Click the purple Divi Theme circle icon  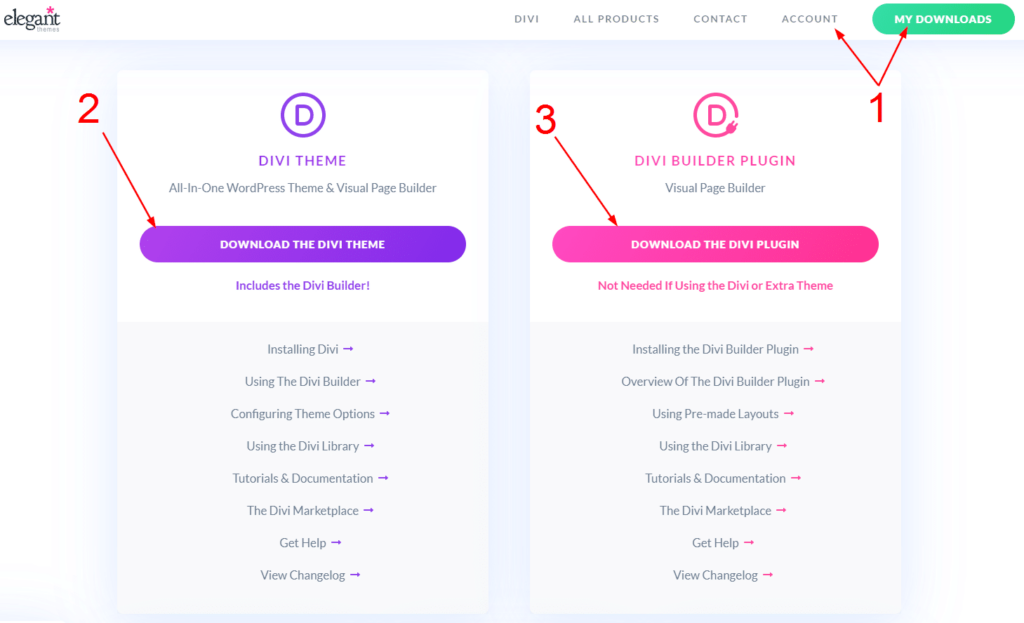(302, 115)
